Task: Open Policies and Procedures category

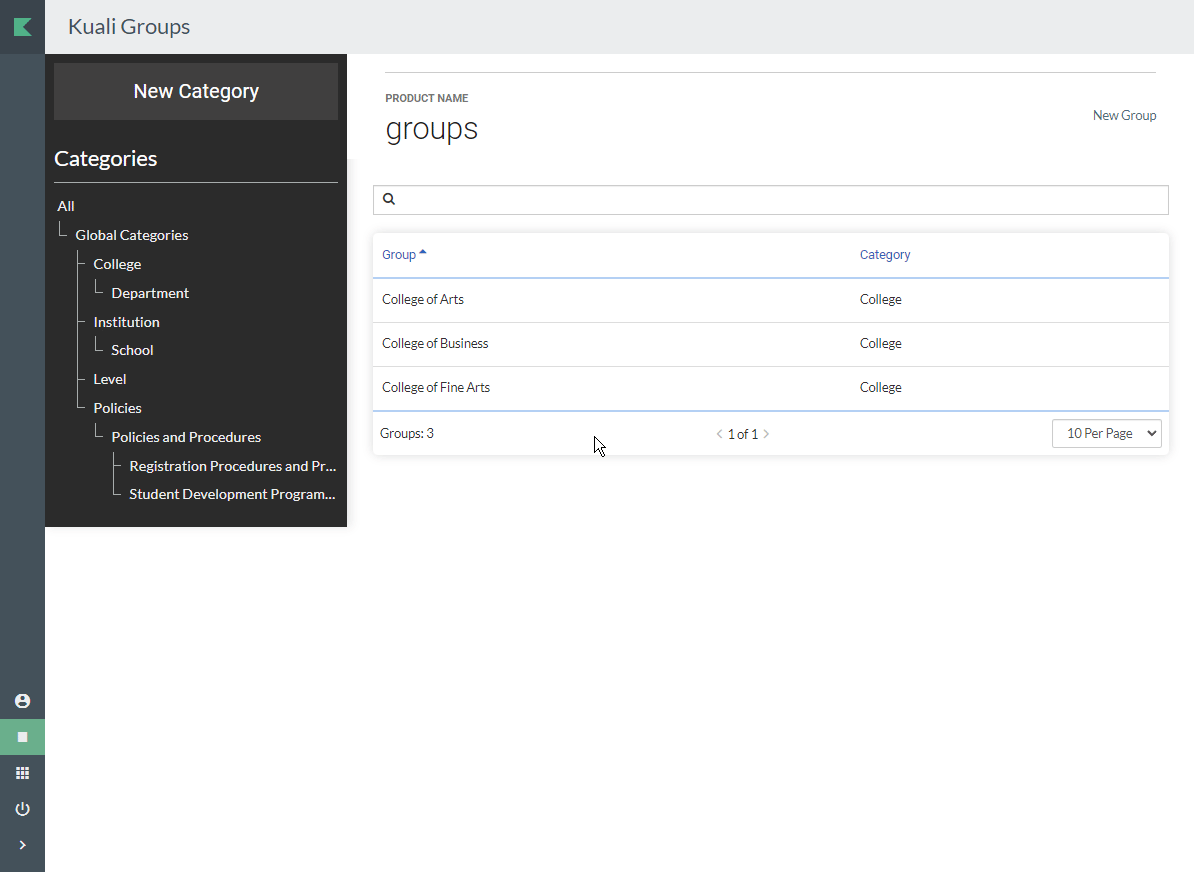Action: pos(186,437)
